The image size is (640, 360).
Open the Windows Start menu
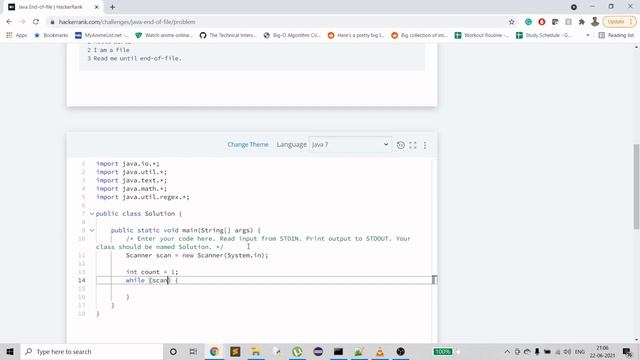tap(10, 351)
